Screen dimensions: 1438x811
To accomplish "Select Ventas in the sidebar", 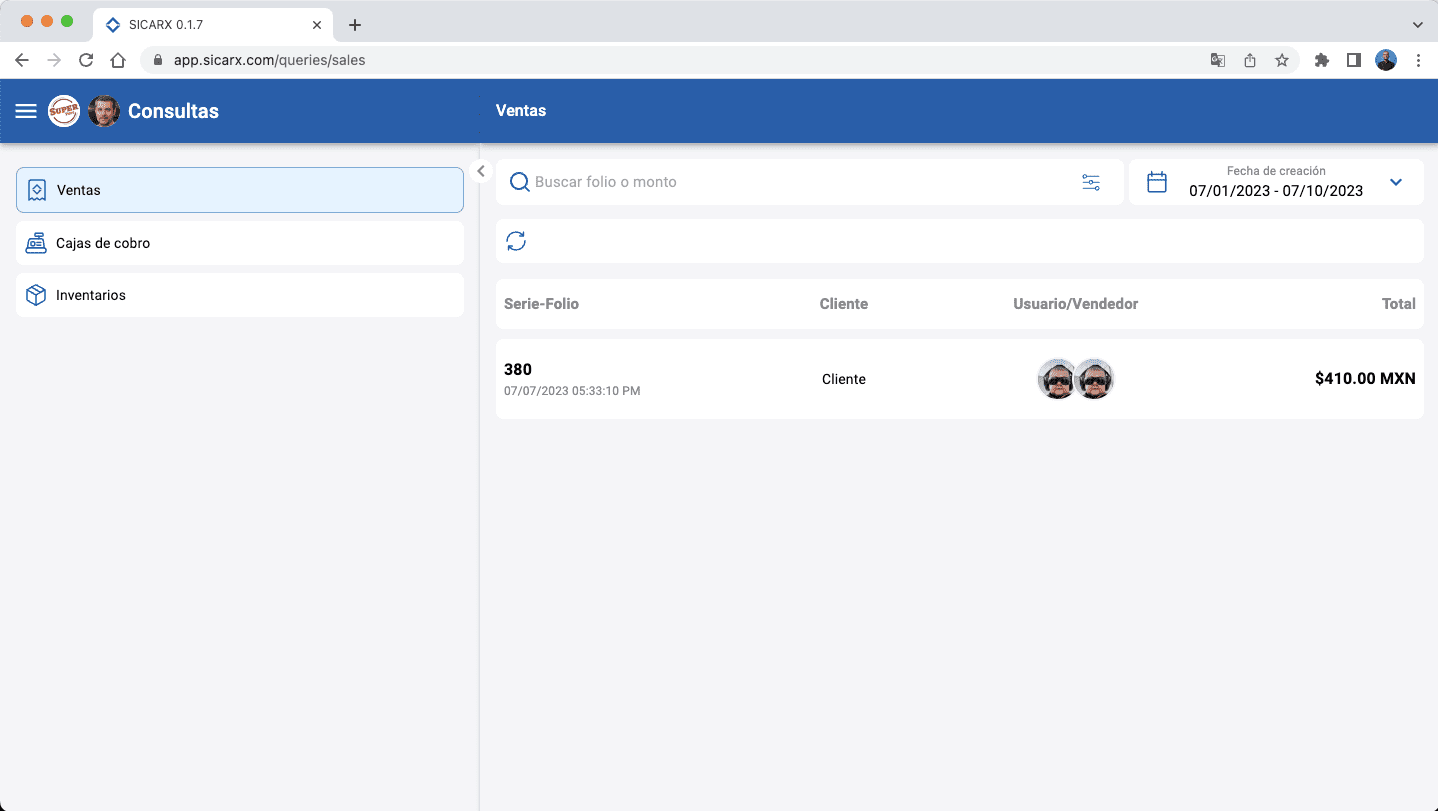I will (240, 190).
